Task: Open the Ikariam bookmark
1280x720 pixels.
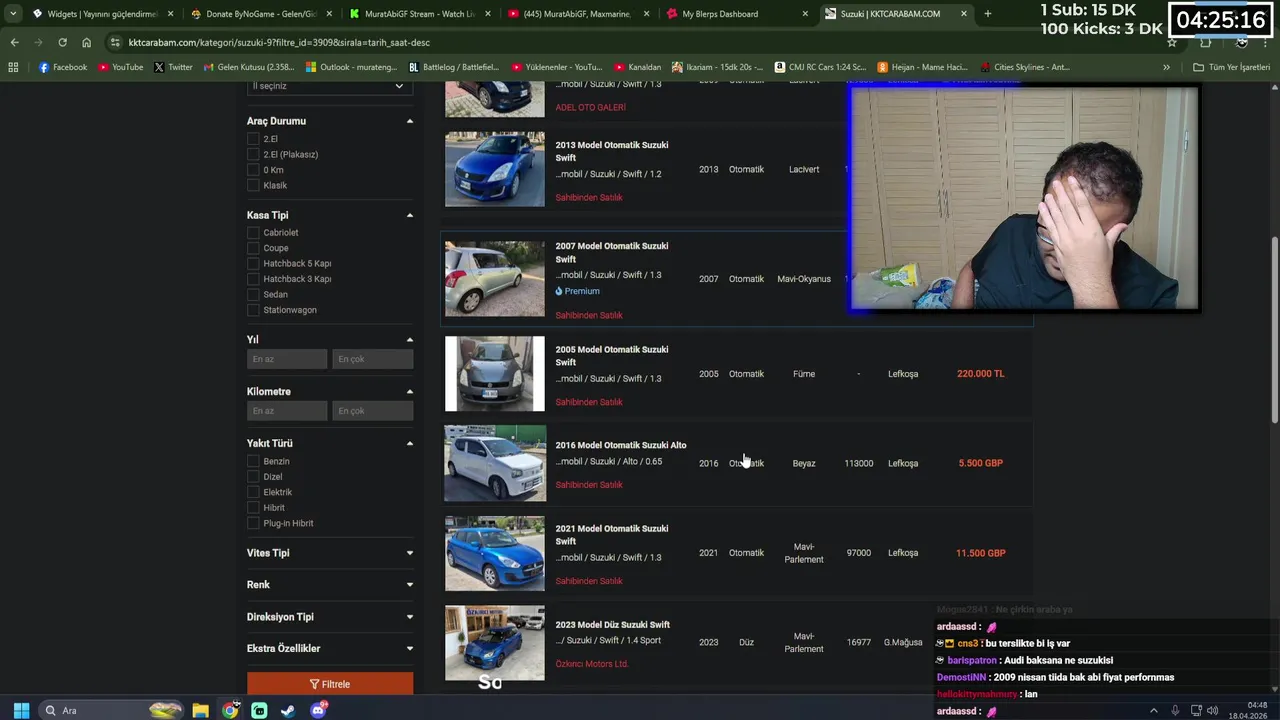Action: [717, 67]
